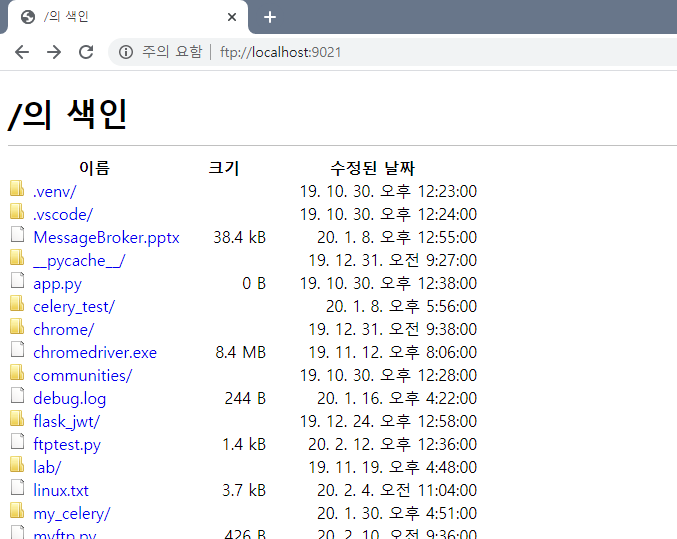The height and width of the screenshot is (539, 677).
Task: Open the lab/ folder link
Action: (47, 467)
